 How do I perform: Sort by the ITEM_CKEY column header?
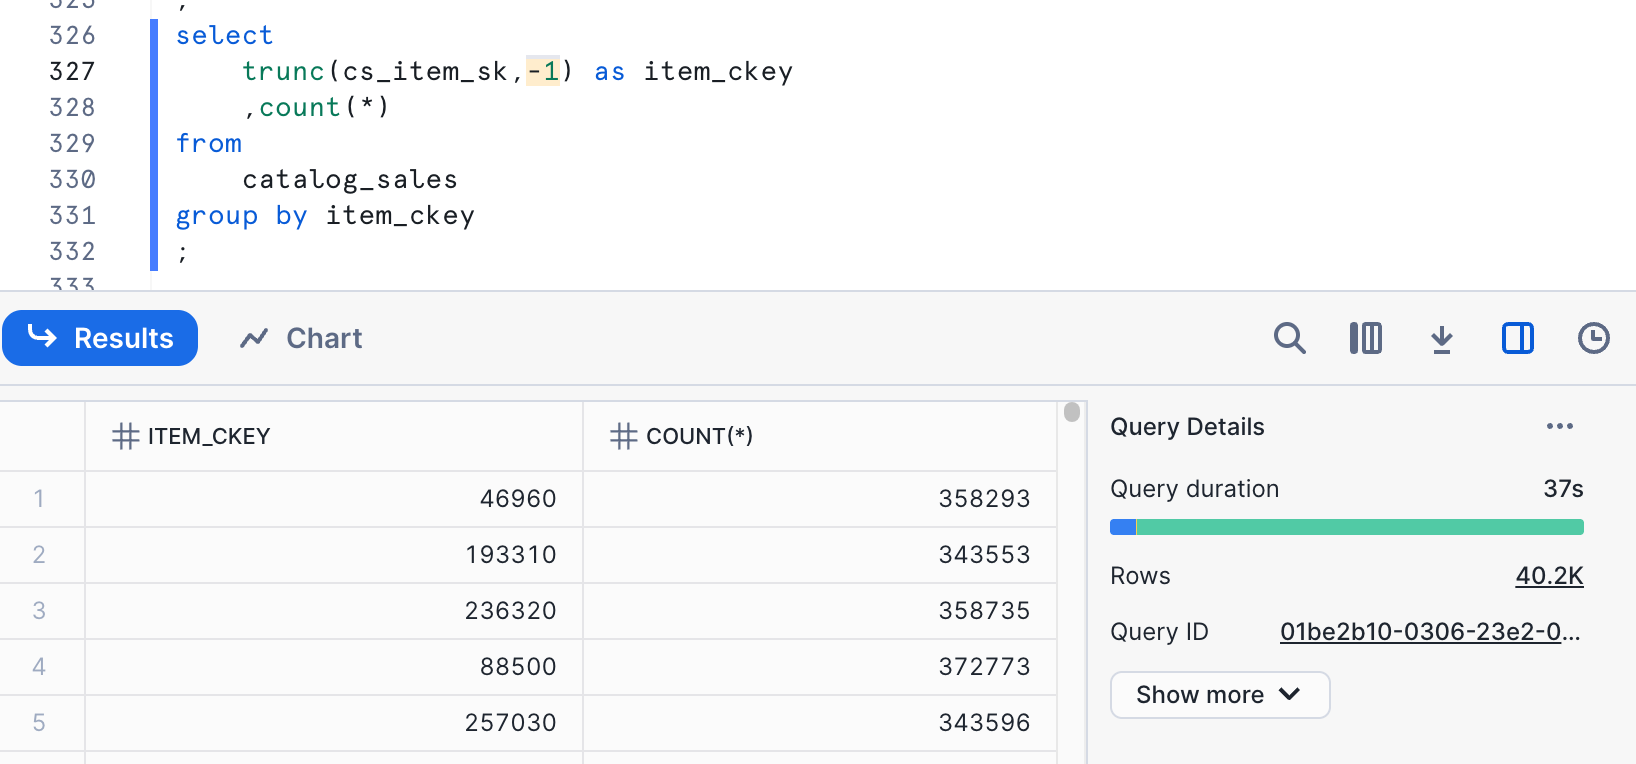208,437
